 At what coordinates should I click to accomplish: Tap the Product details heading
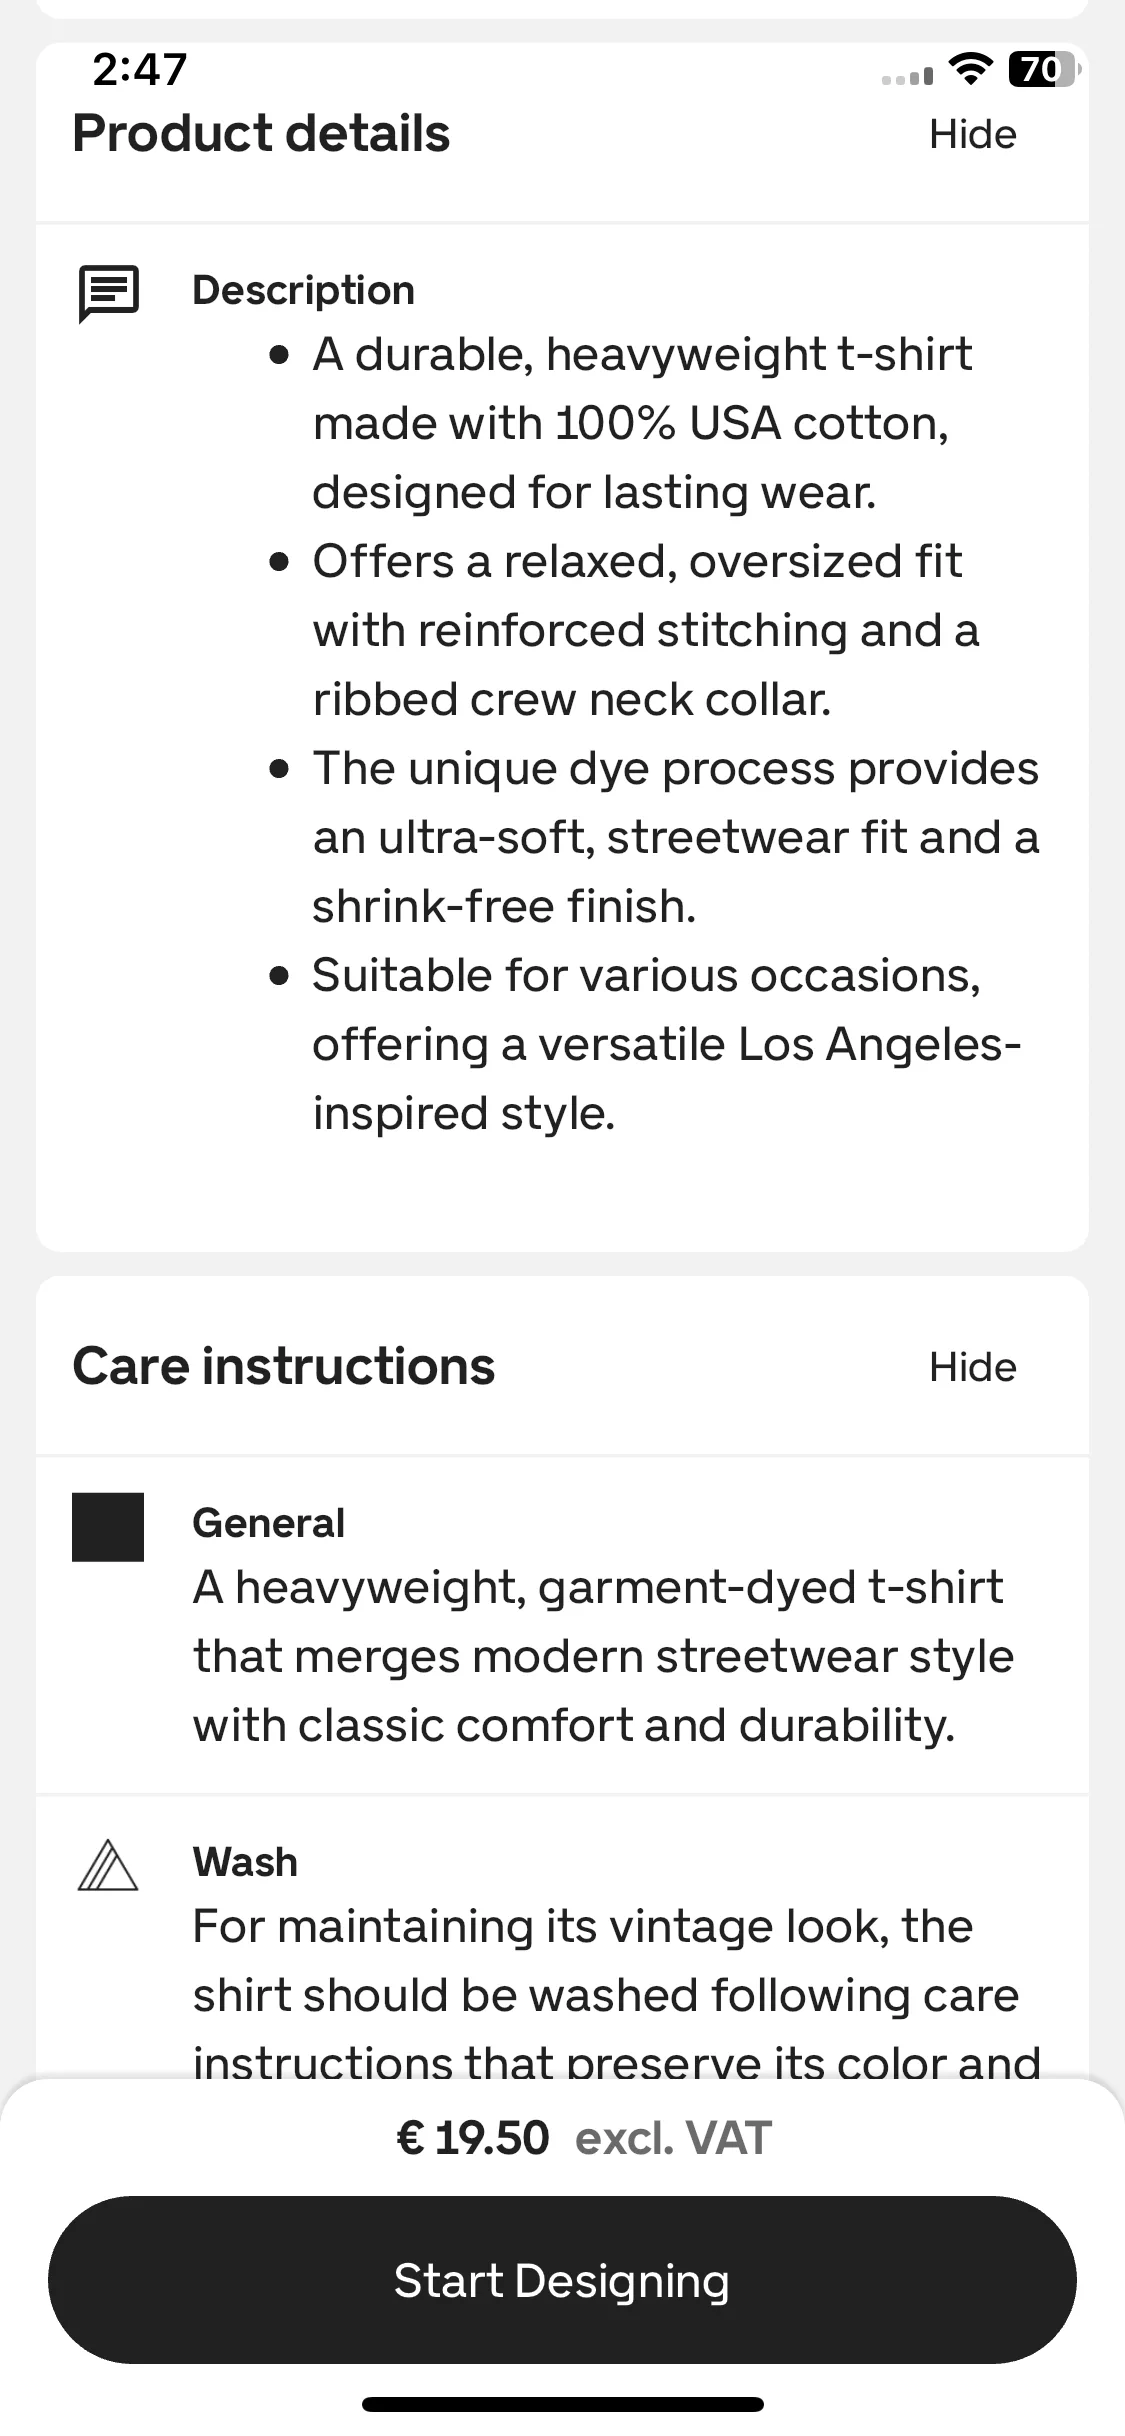coord(261,134)
